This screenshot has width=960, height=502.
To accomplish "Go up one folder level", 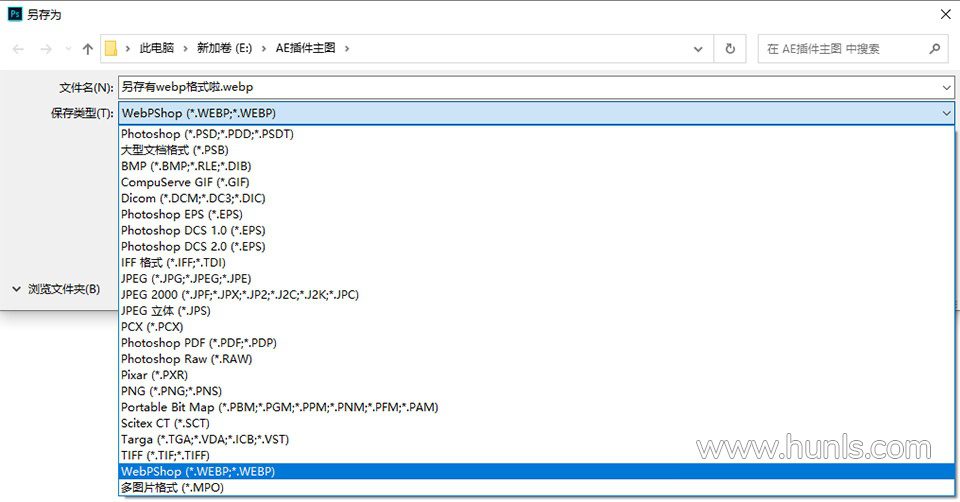I will pos(88,49).
